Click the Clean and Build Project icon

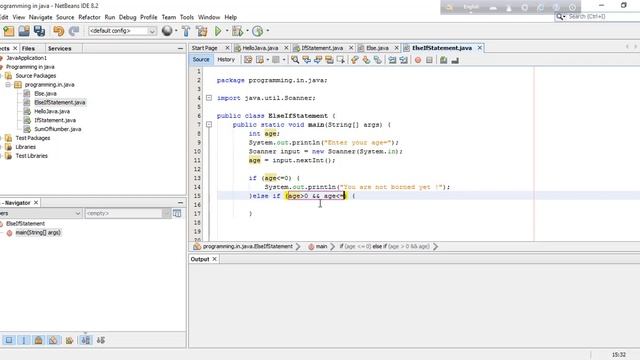[x=202, y=31]
